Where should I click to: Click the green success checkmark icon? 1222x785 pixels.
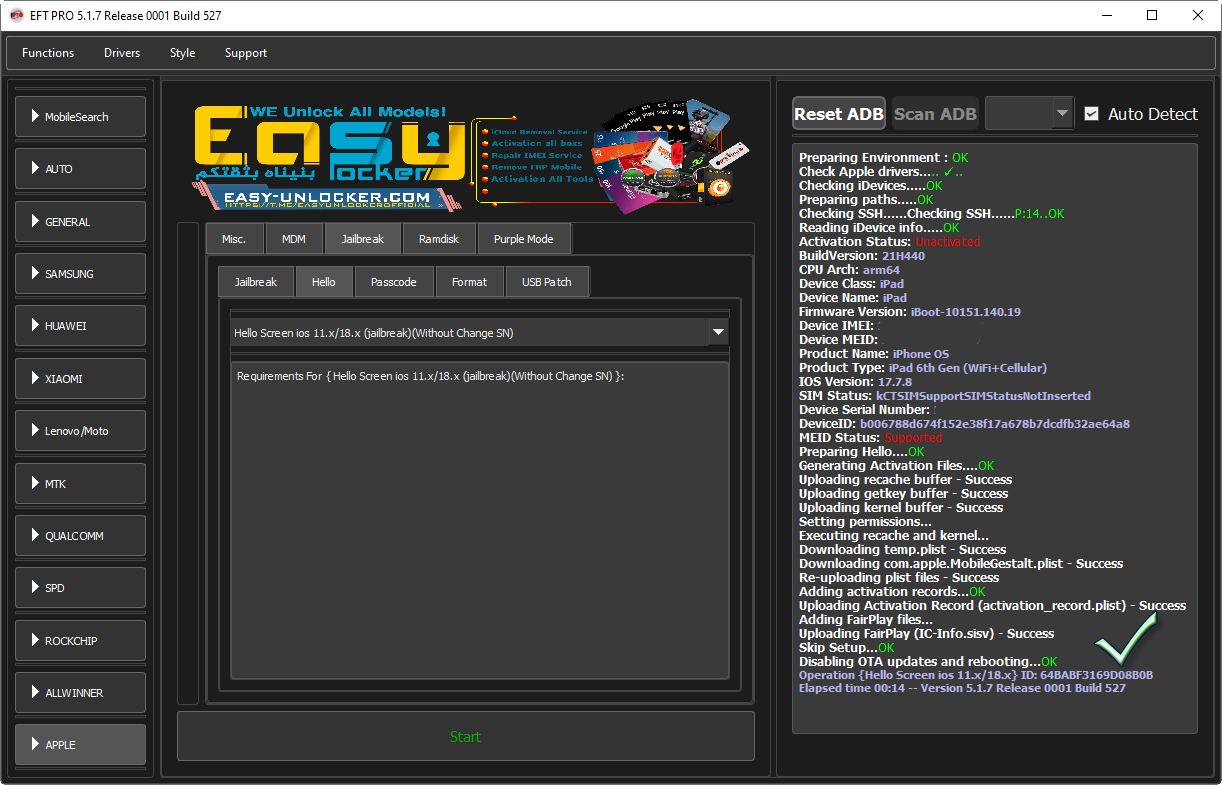pyautogui.click(x=1125, y=640)
